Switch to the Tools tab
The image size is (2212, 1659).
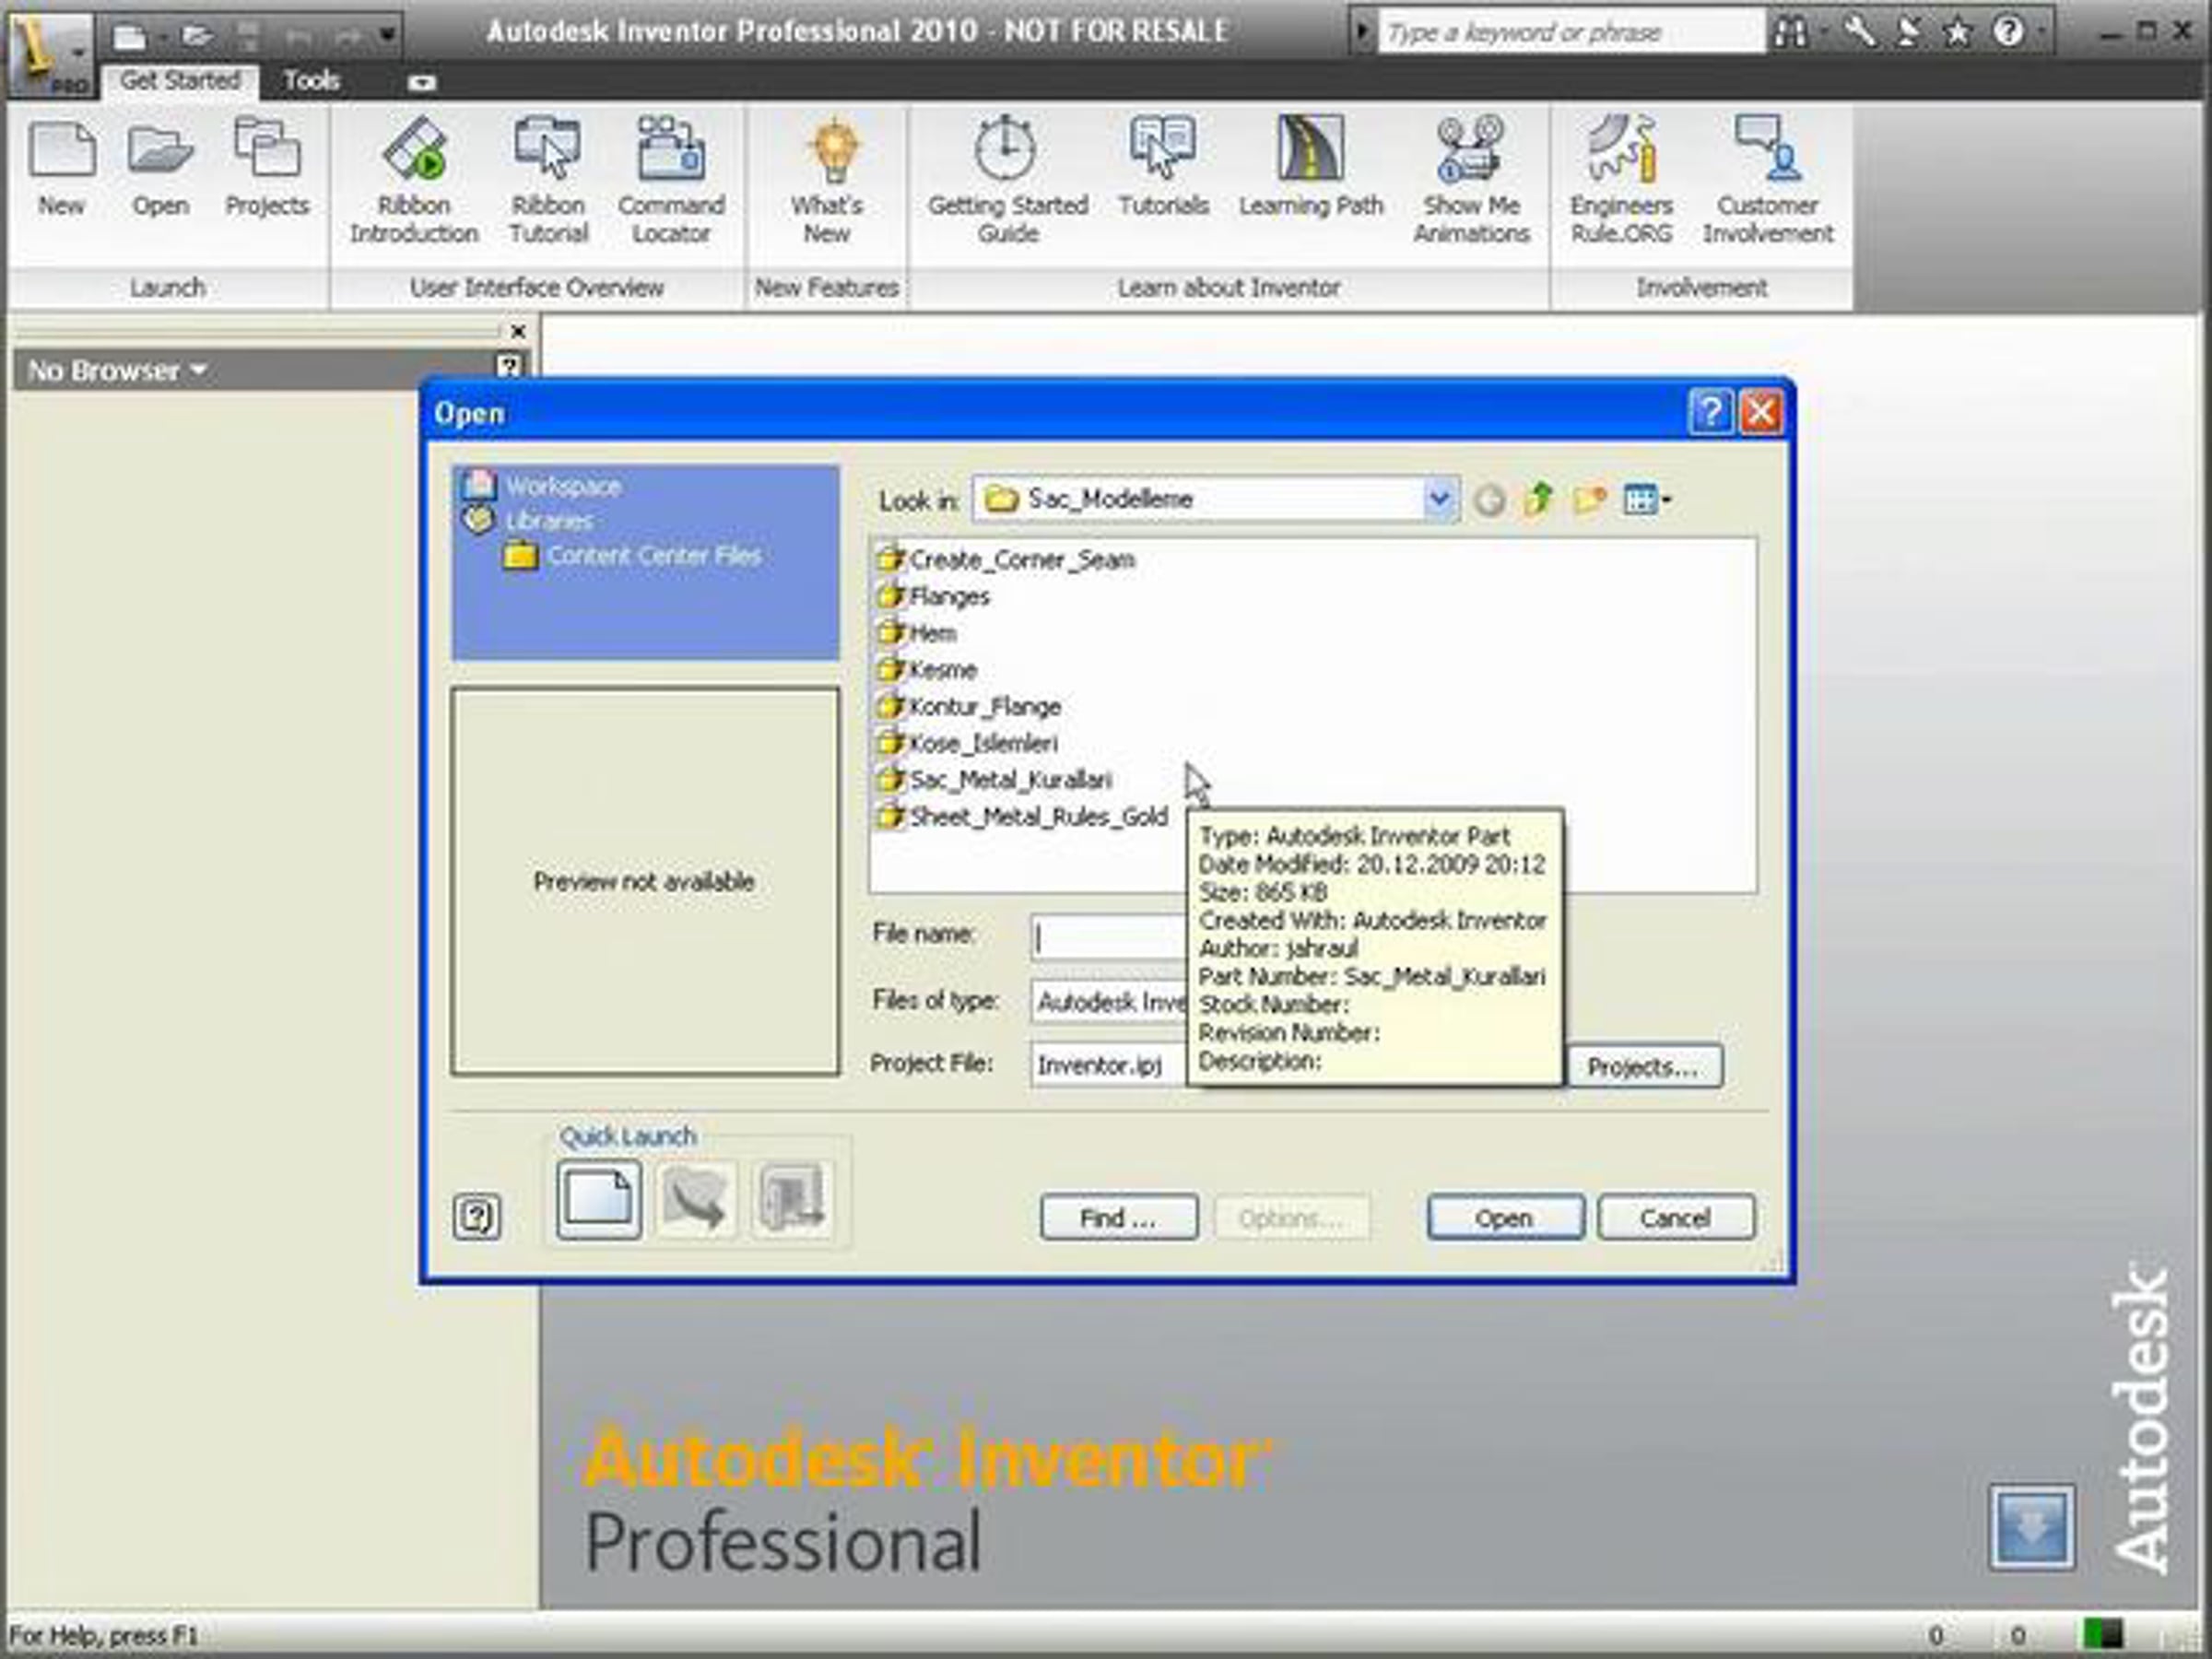tap(312, 81)
